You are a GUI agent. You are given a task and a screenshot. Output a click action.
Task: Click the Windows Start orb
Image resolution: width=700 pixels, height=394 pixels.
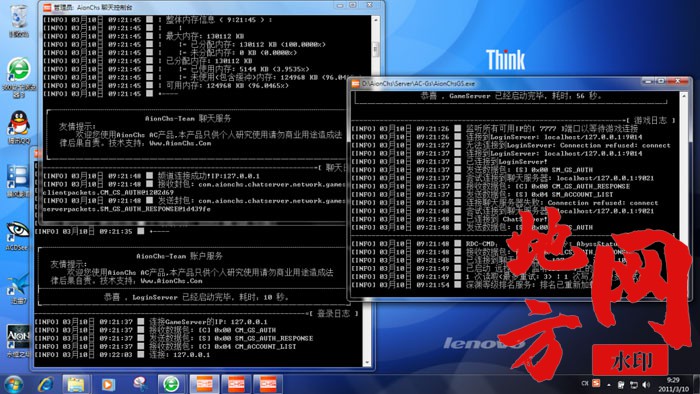coord(13,385)
